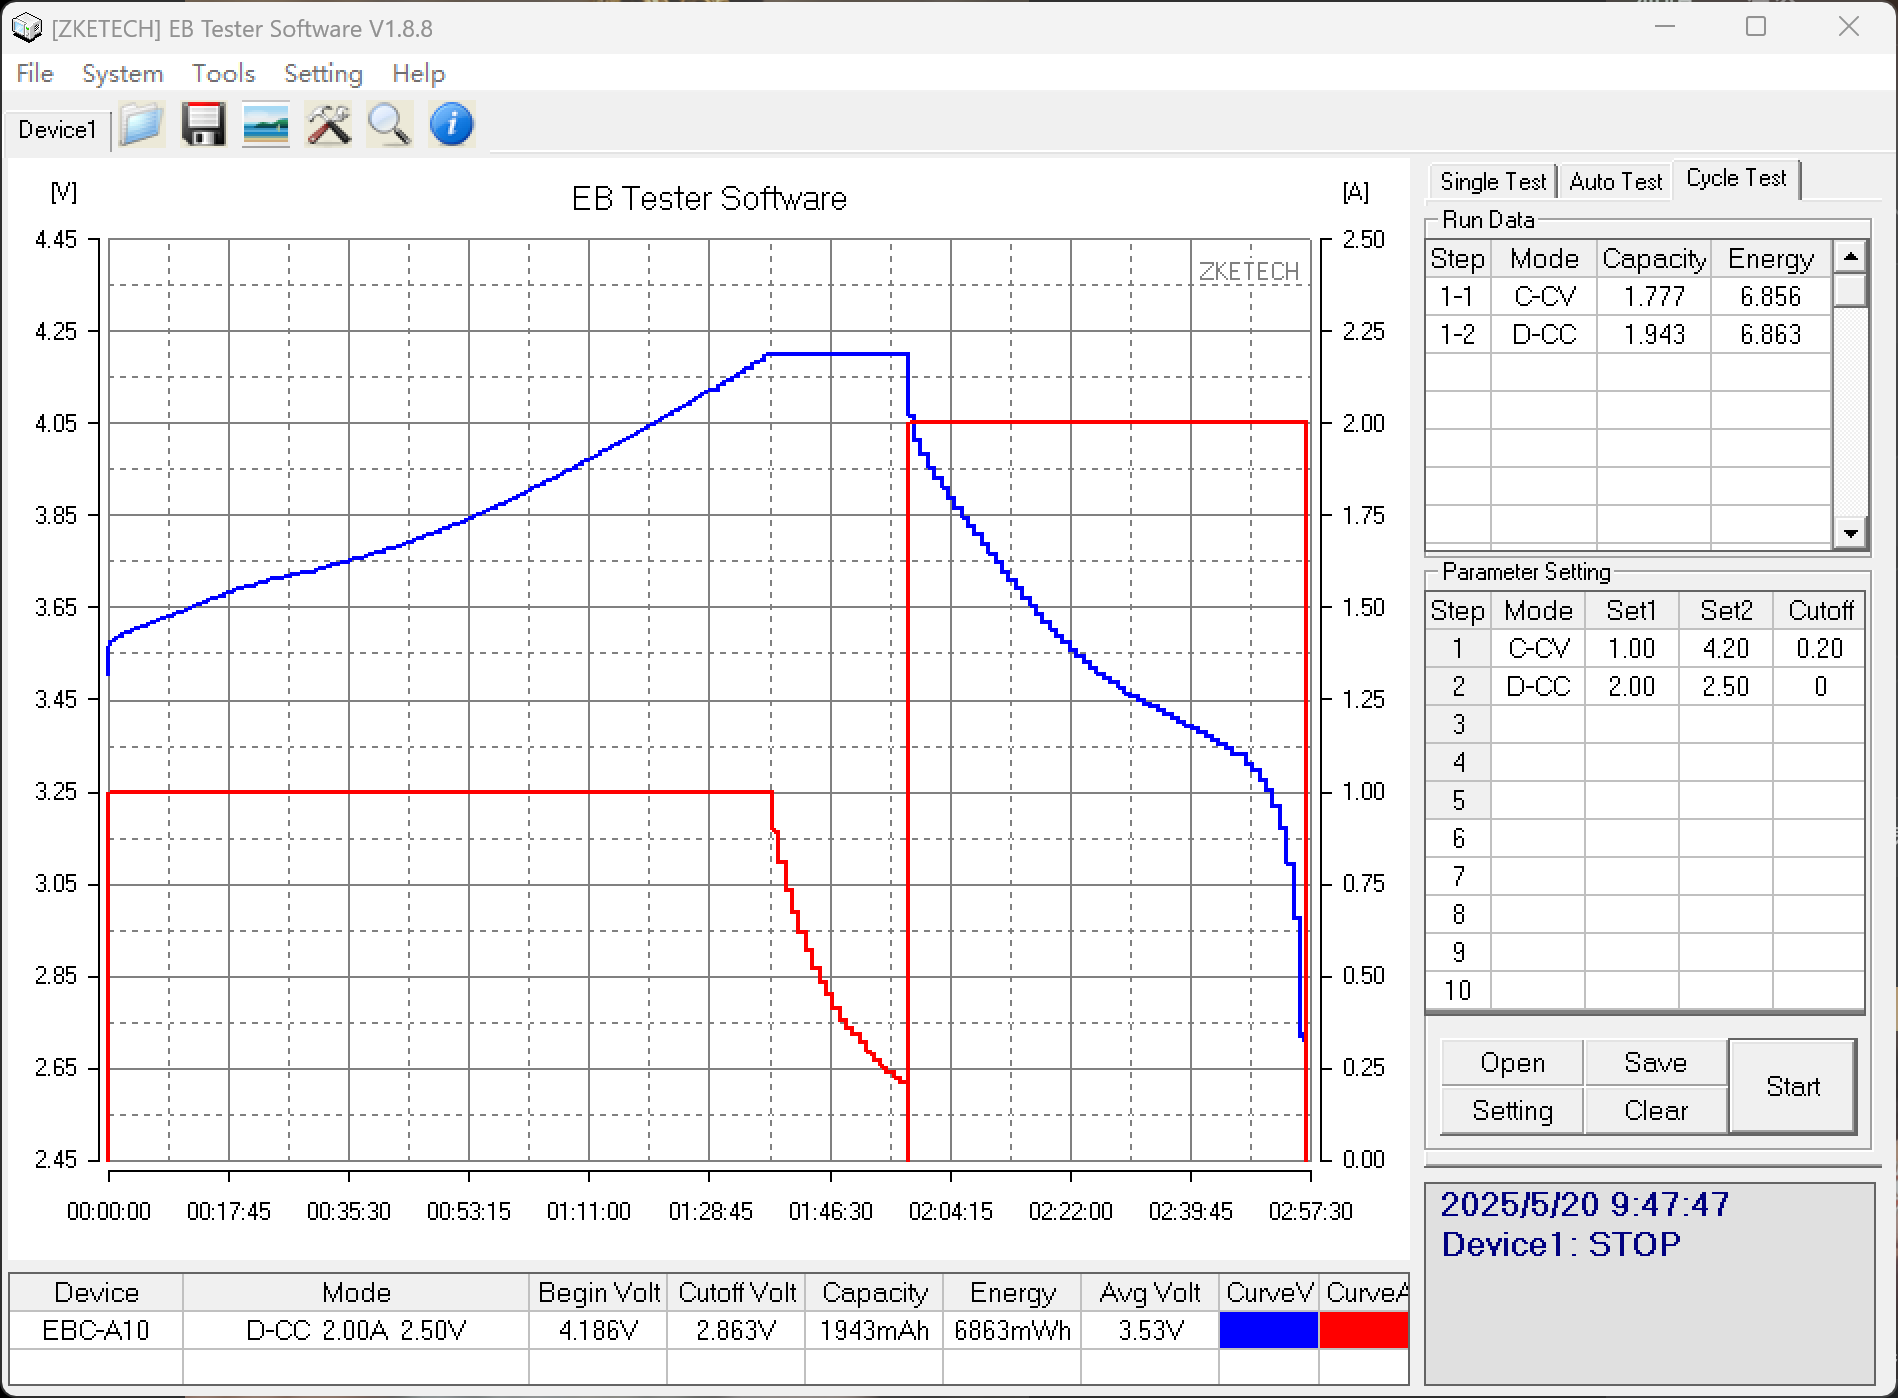Select the Device1 tab
Screen dimensions: 1898x1398
[57, 130]
